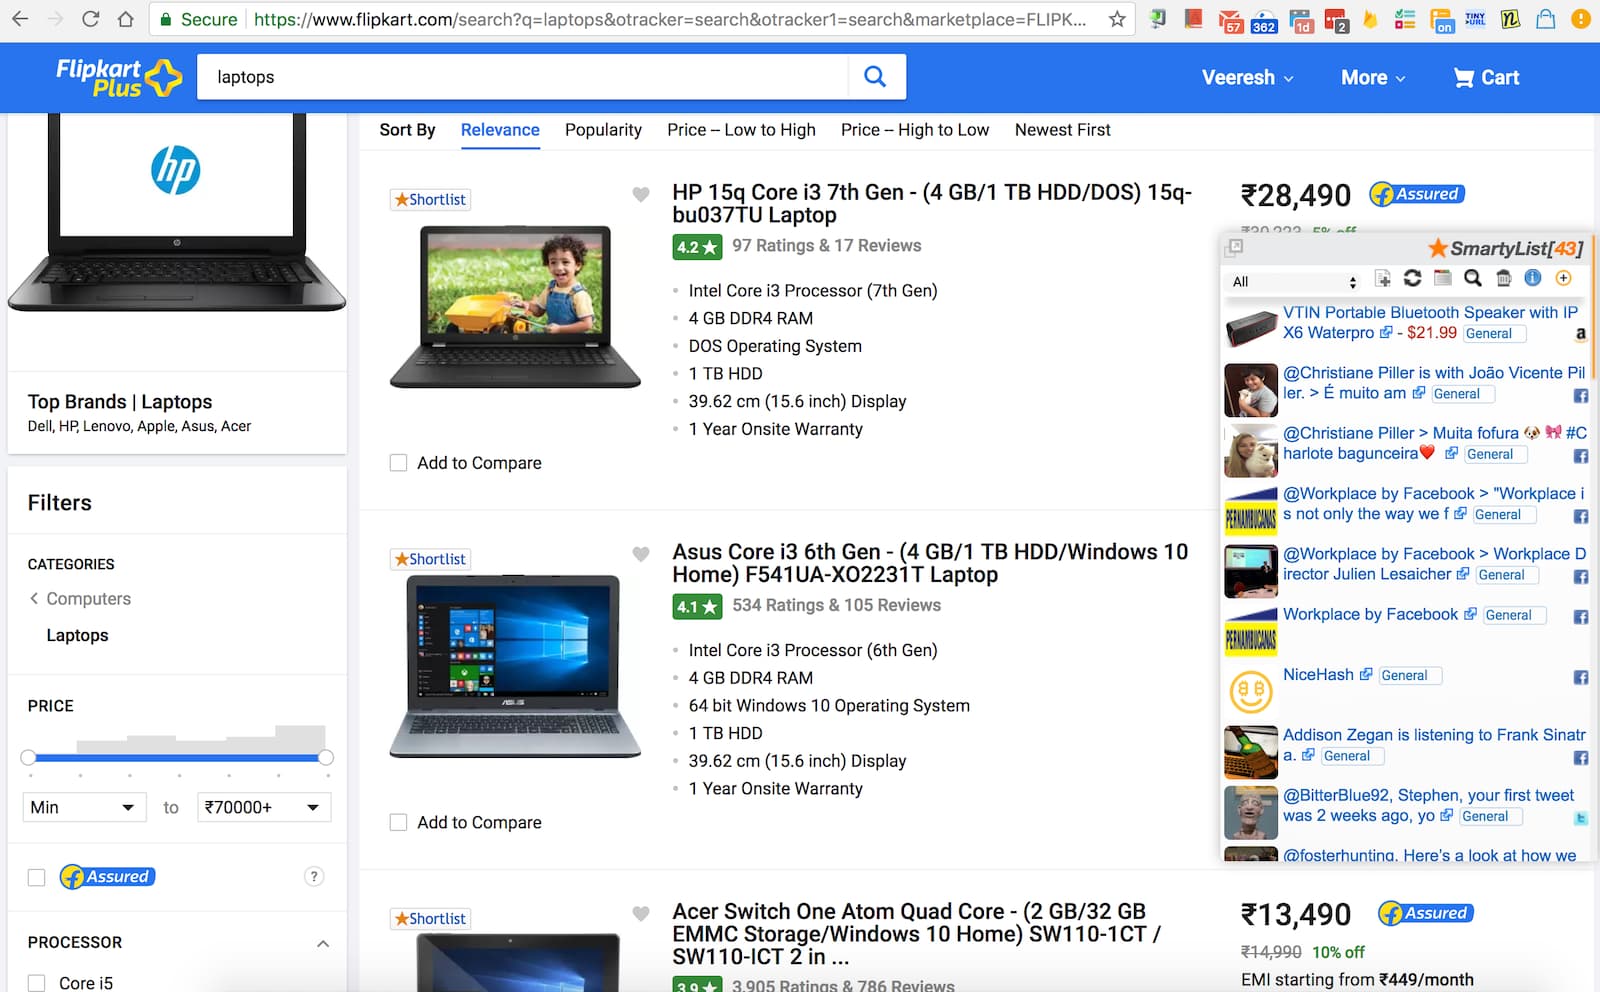
Task: Click the refresh icon in SmartyList panel
Action: [1412, 279]
